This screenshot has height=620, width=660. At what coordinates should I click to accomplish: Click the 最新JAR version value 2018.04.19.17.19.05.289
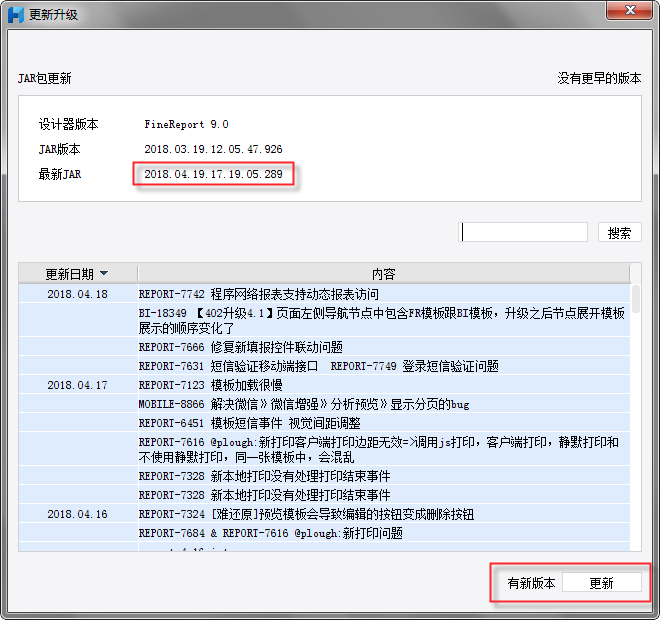(x=213, y=174)
